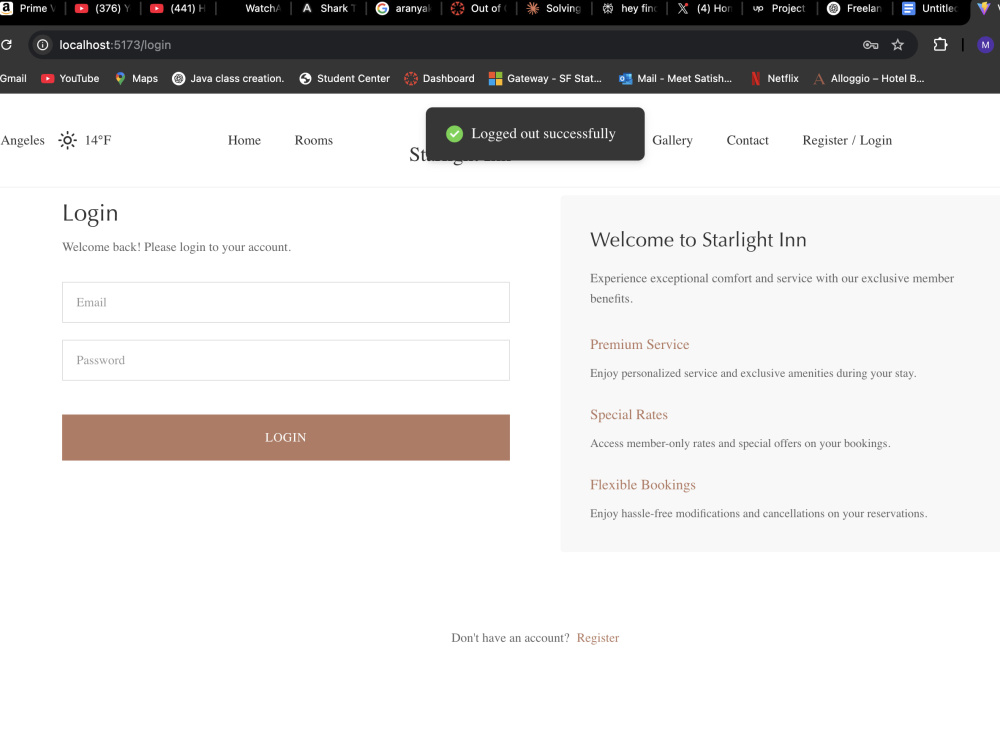Viewport: 1000px width, 750px height.
Task: Open Student Center bookmark
Action: click(345, 78)
